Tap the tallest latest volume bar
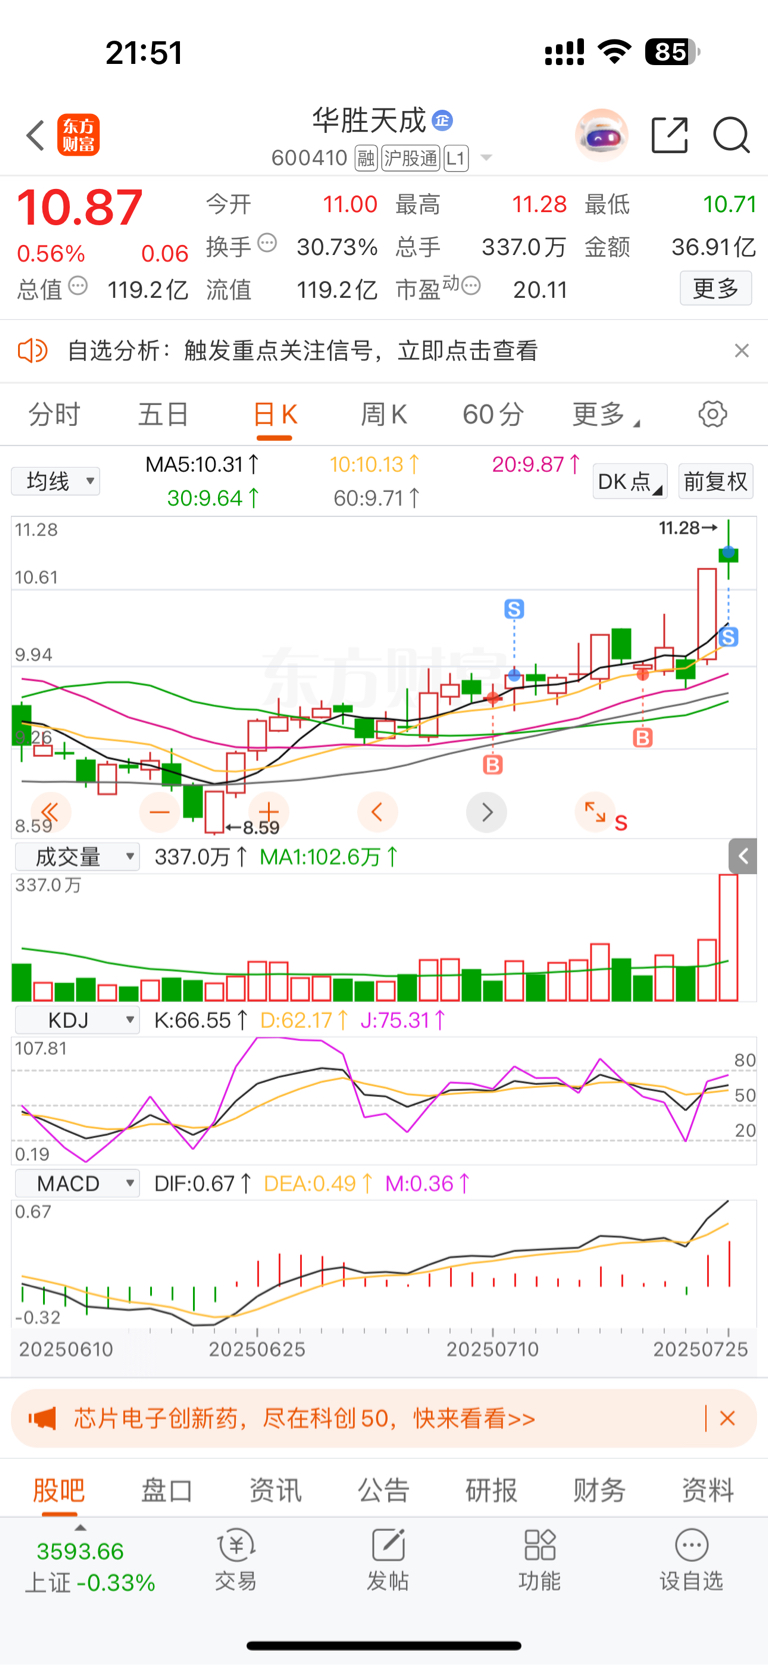The image size is (768, 1665). pos(728,938)
